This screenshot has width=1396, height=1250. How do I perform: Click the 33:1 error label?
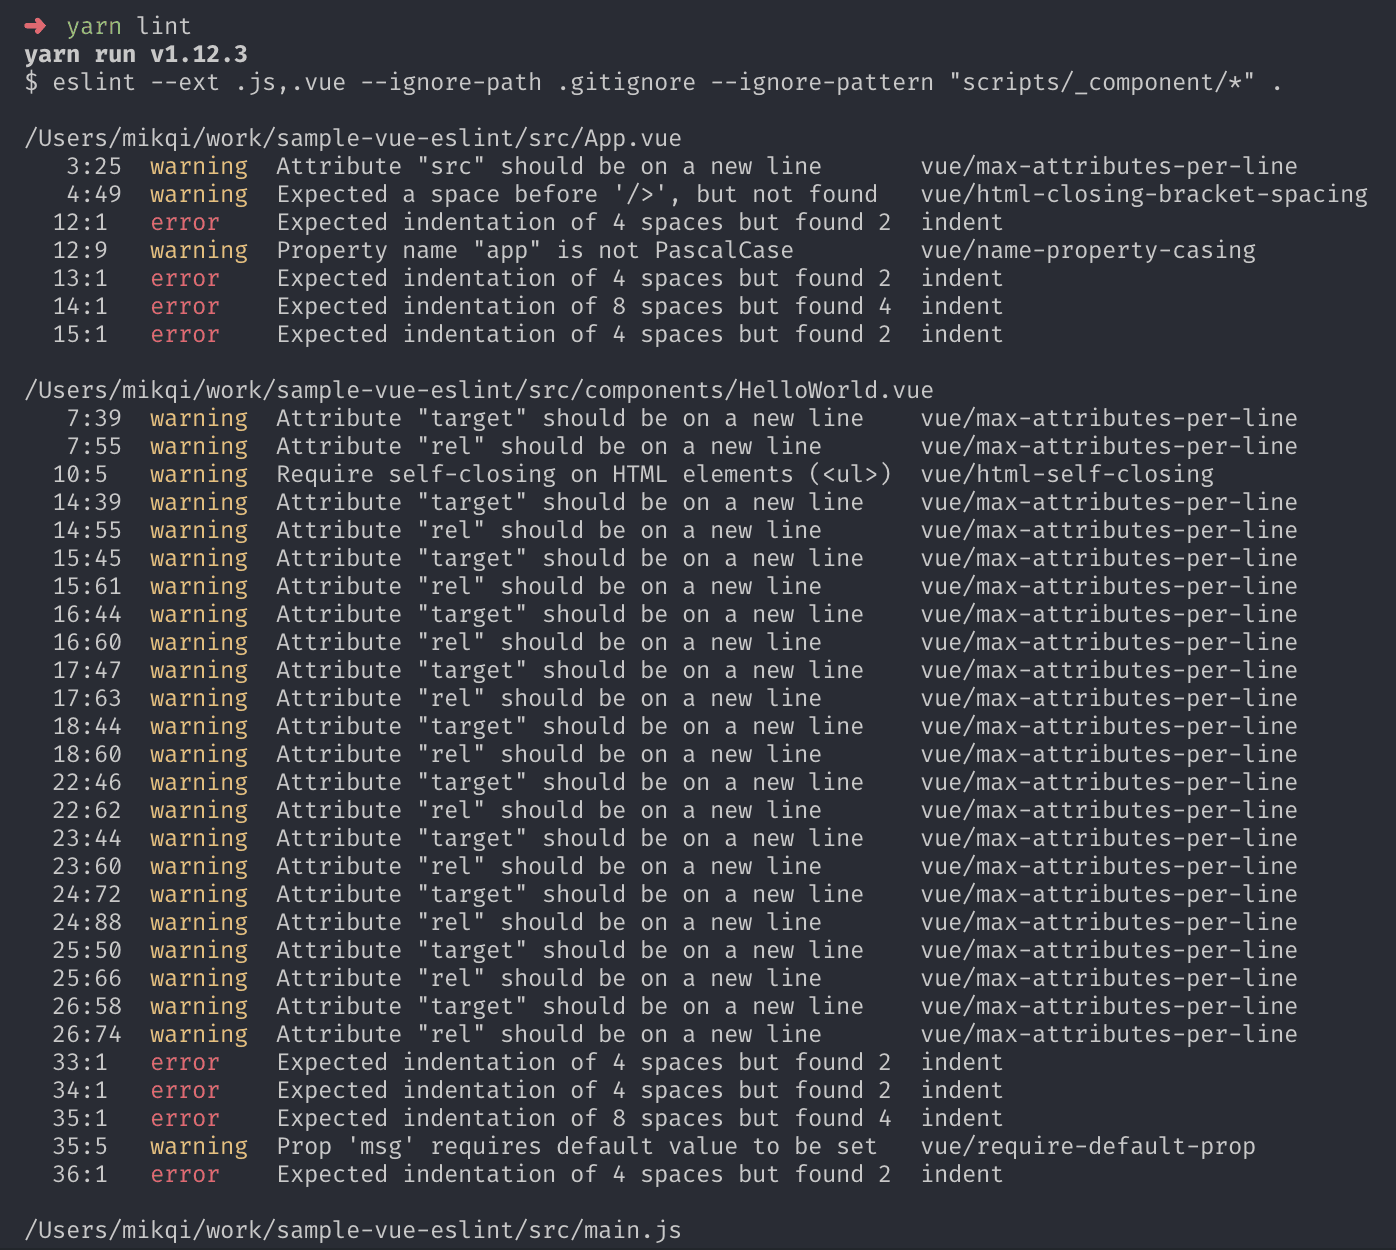[x=185, y=1062]
